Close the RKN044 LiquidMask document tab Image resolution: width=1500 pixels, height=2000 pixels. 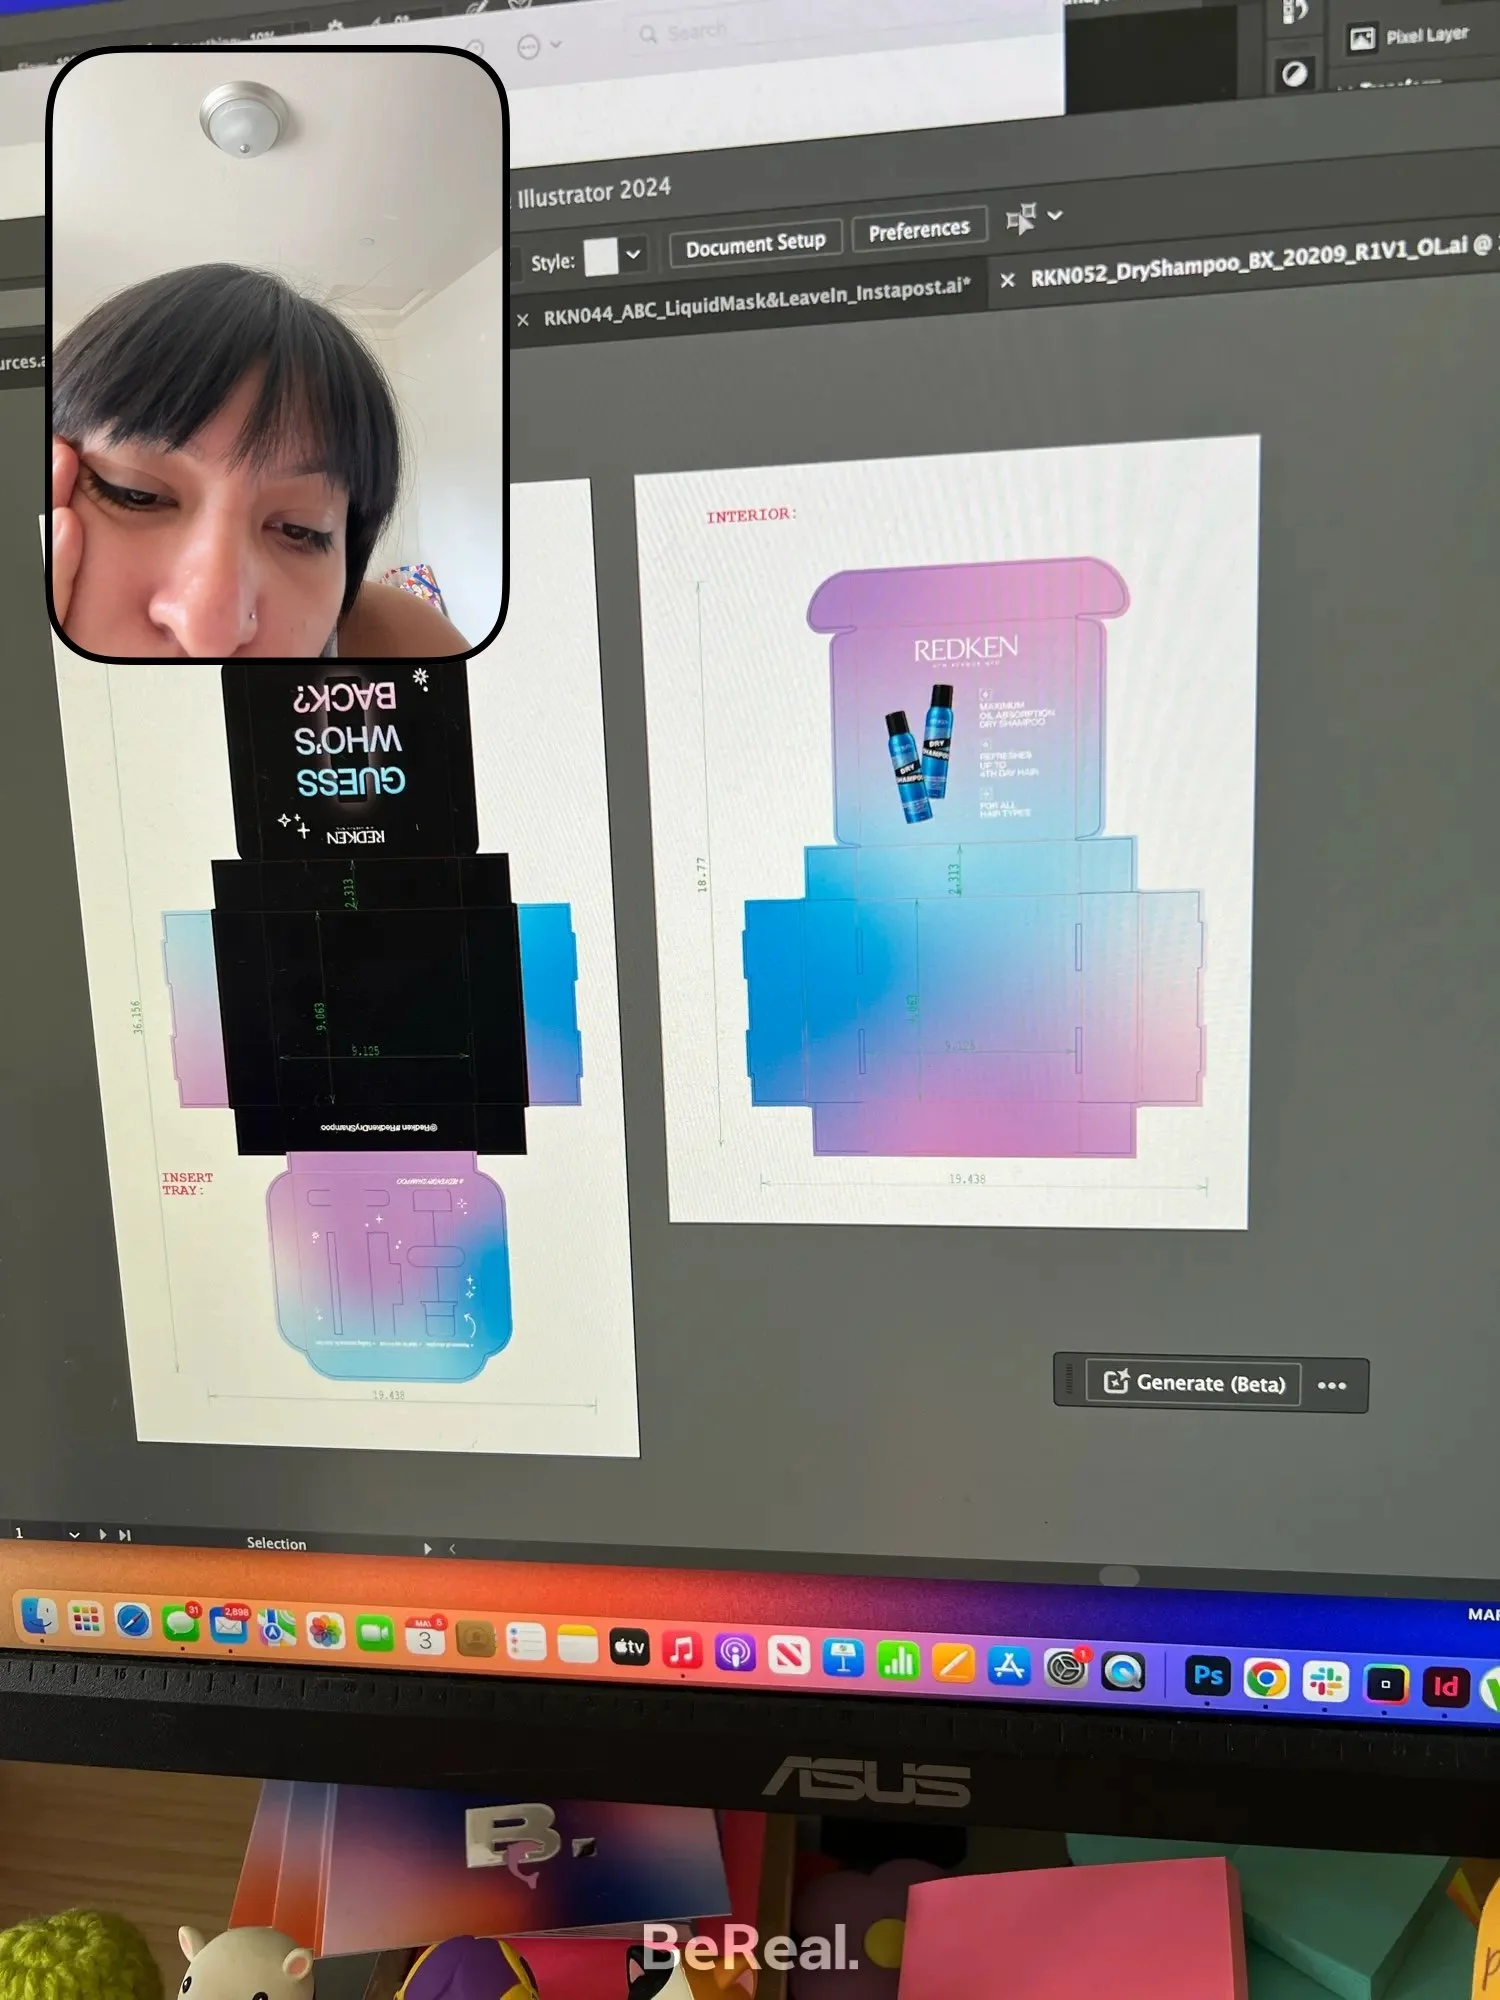[522, 320]
